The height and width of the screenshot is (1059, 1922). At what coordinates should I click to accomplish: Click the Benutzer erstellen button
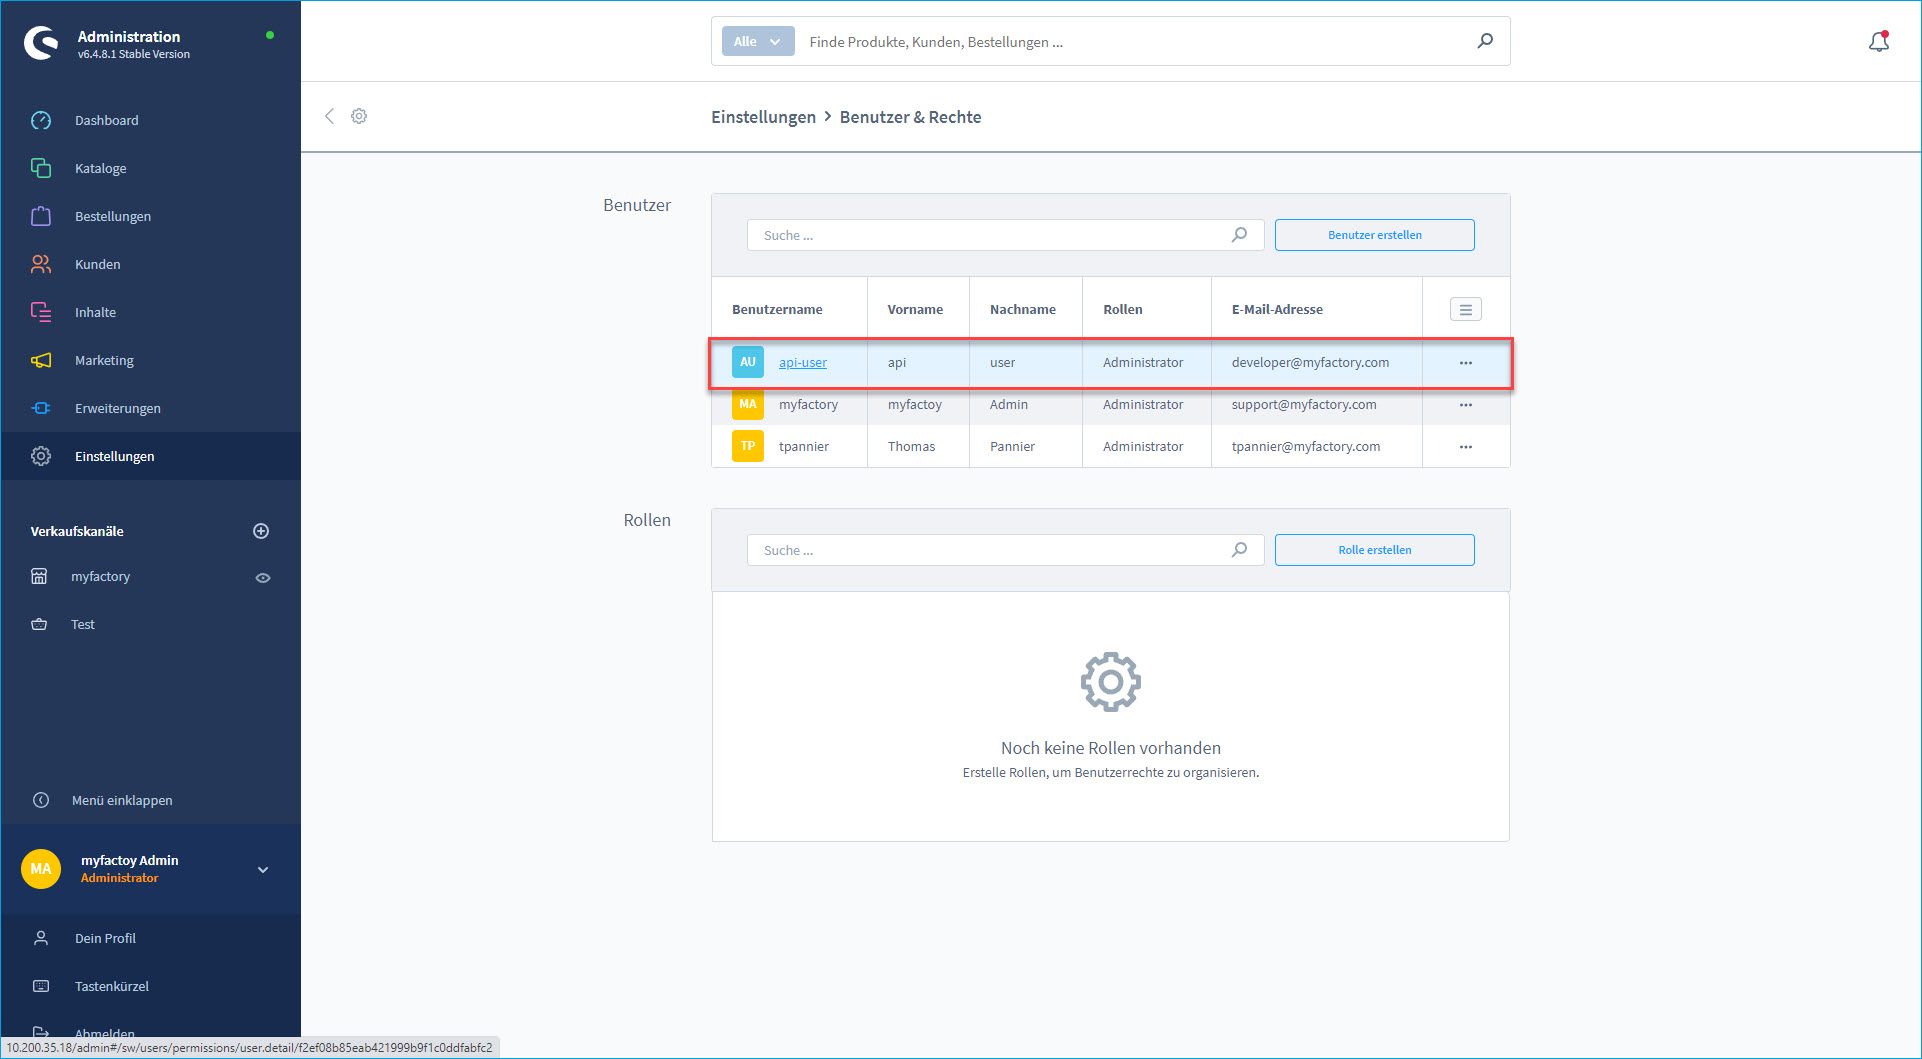tap(1374, 234)
